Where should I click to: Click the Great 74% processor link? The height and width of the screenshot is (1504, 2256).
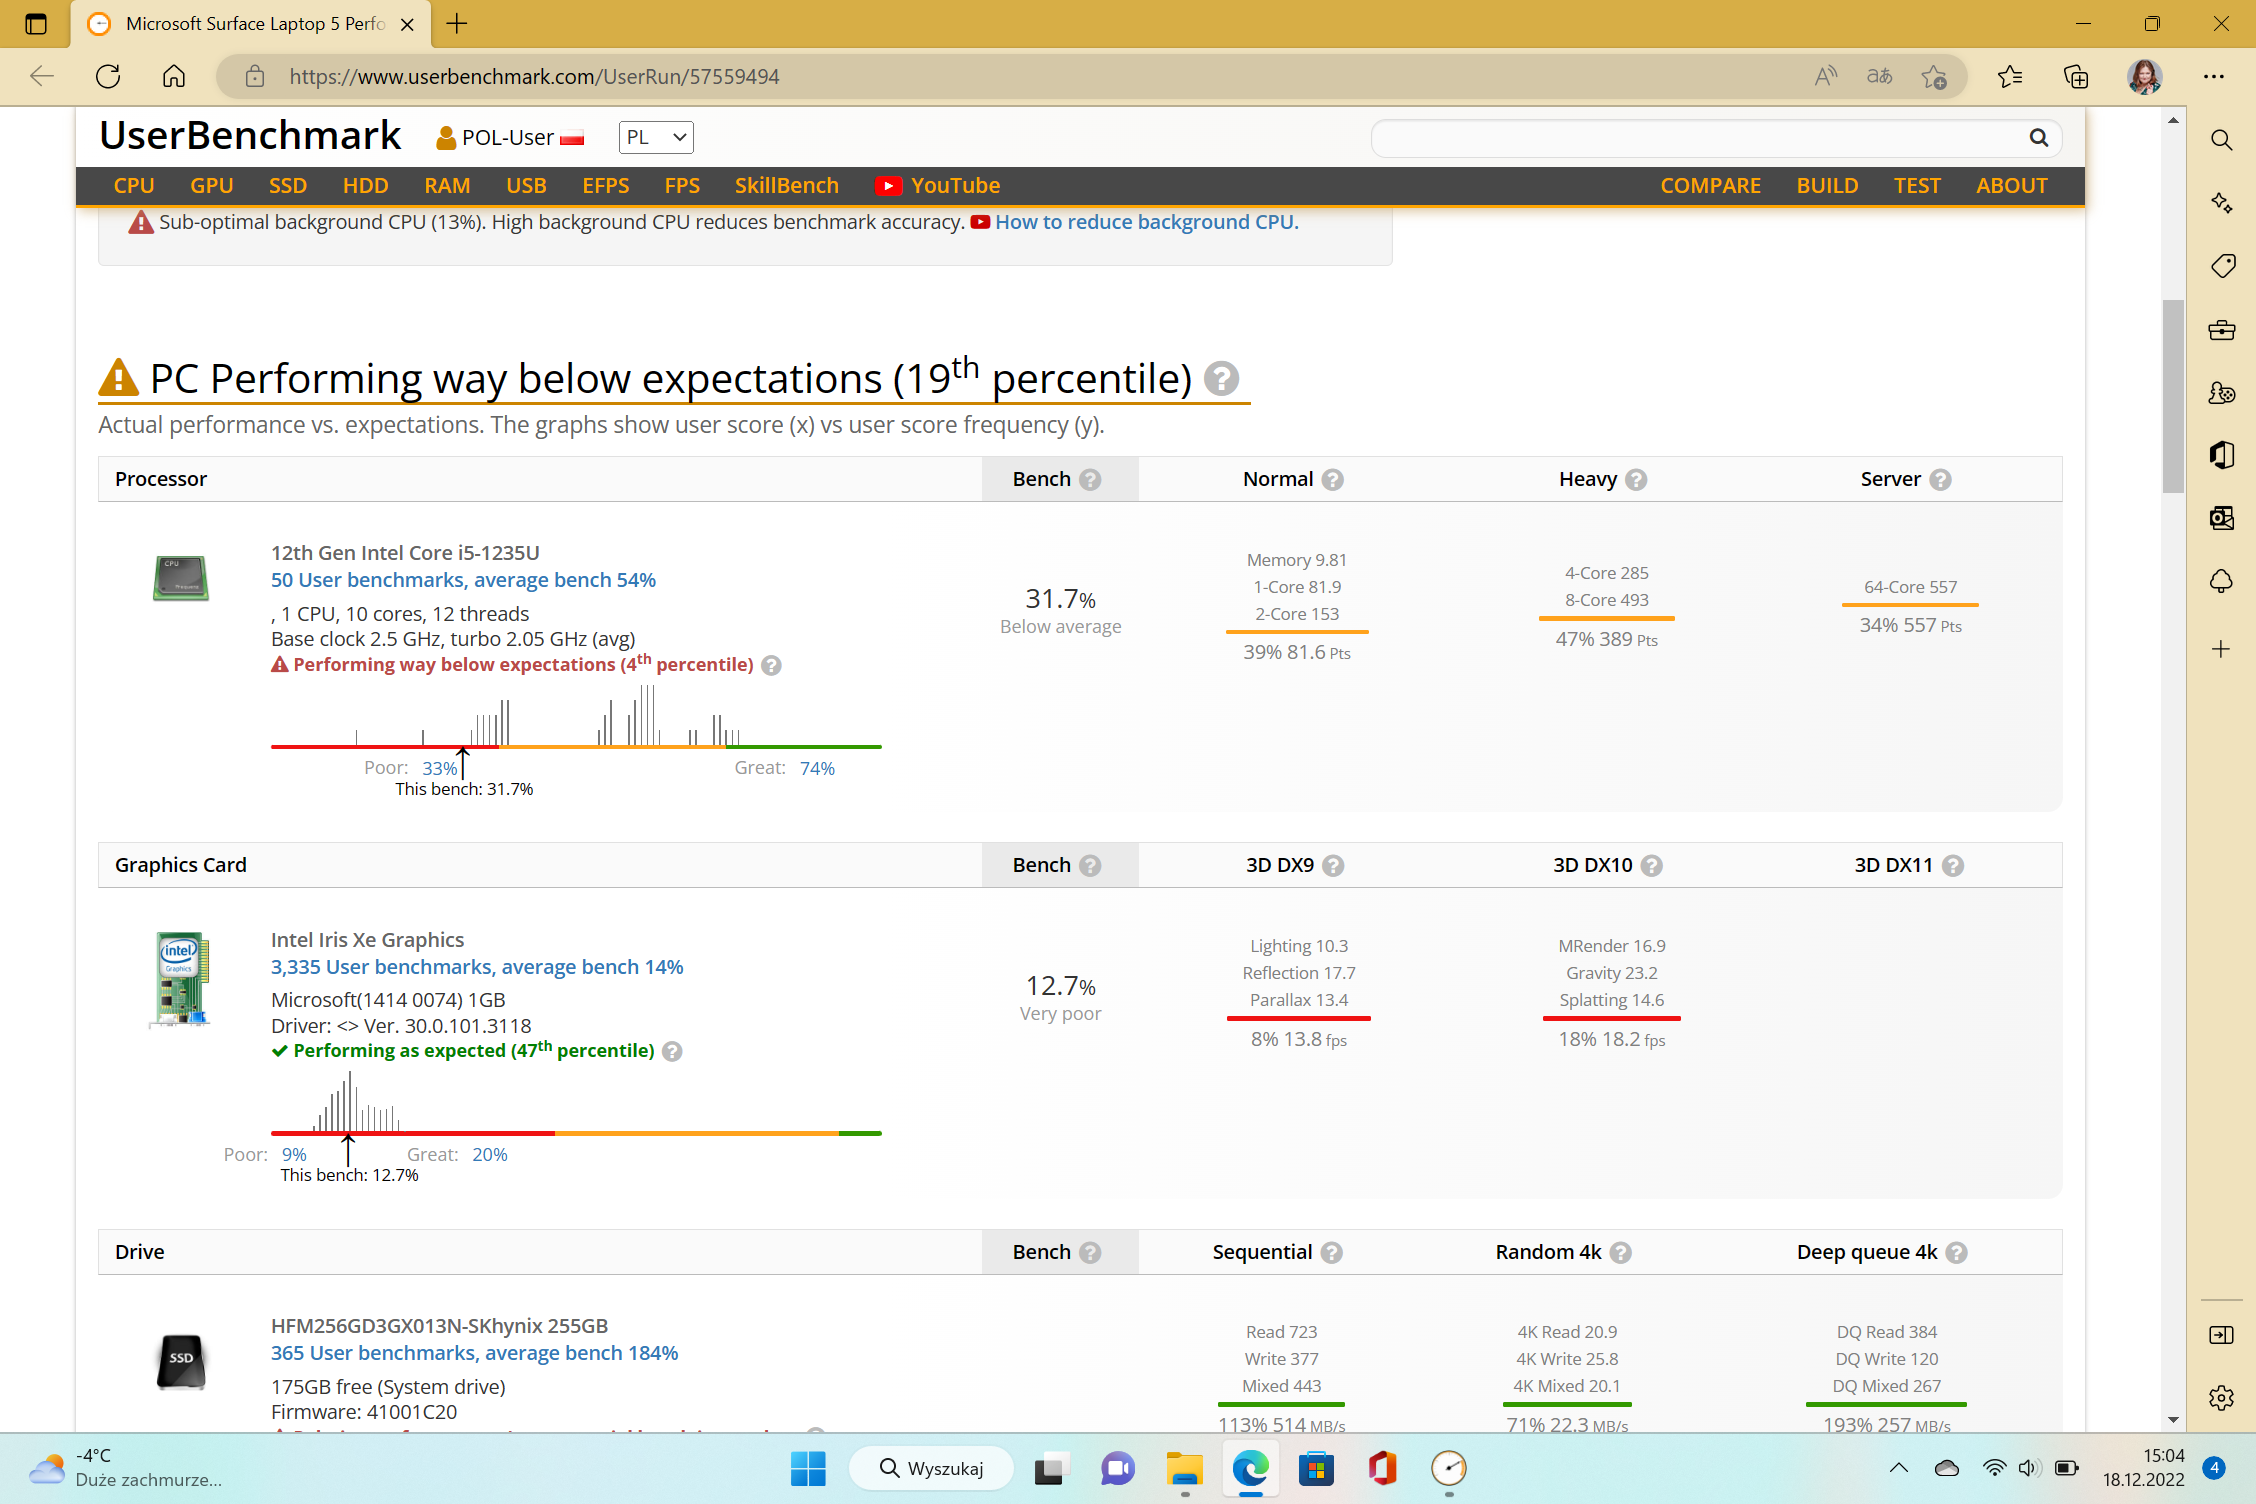(817, 768)
